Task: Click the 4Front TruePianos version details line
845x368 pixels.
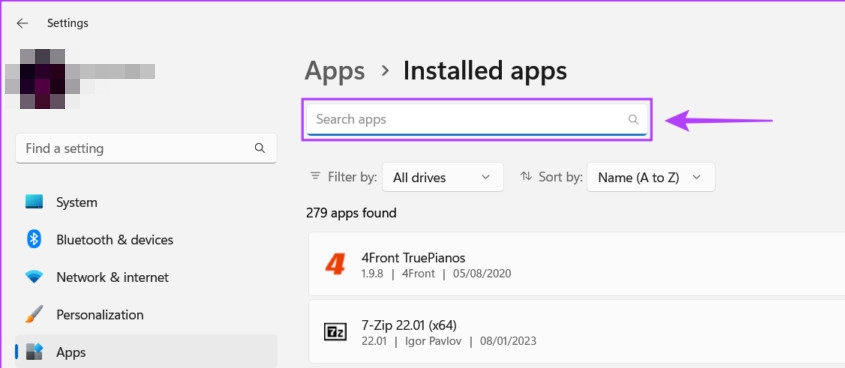Action: pyautogui.click(x=437, y=274)
